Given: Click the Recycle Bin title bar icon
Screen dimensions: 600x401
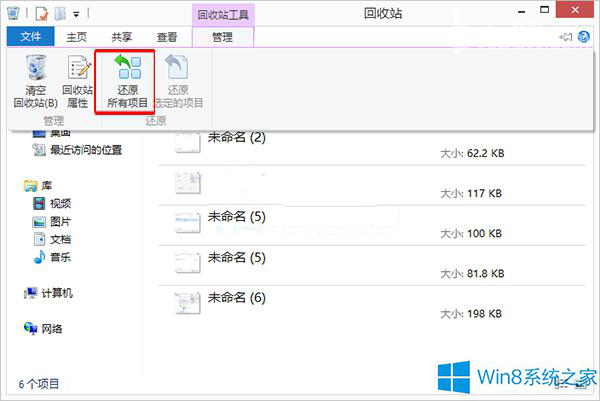Looking at the screenshot, I should (13, 13).
